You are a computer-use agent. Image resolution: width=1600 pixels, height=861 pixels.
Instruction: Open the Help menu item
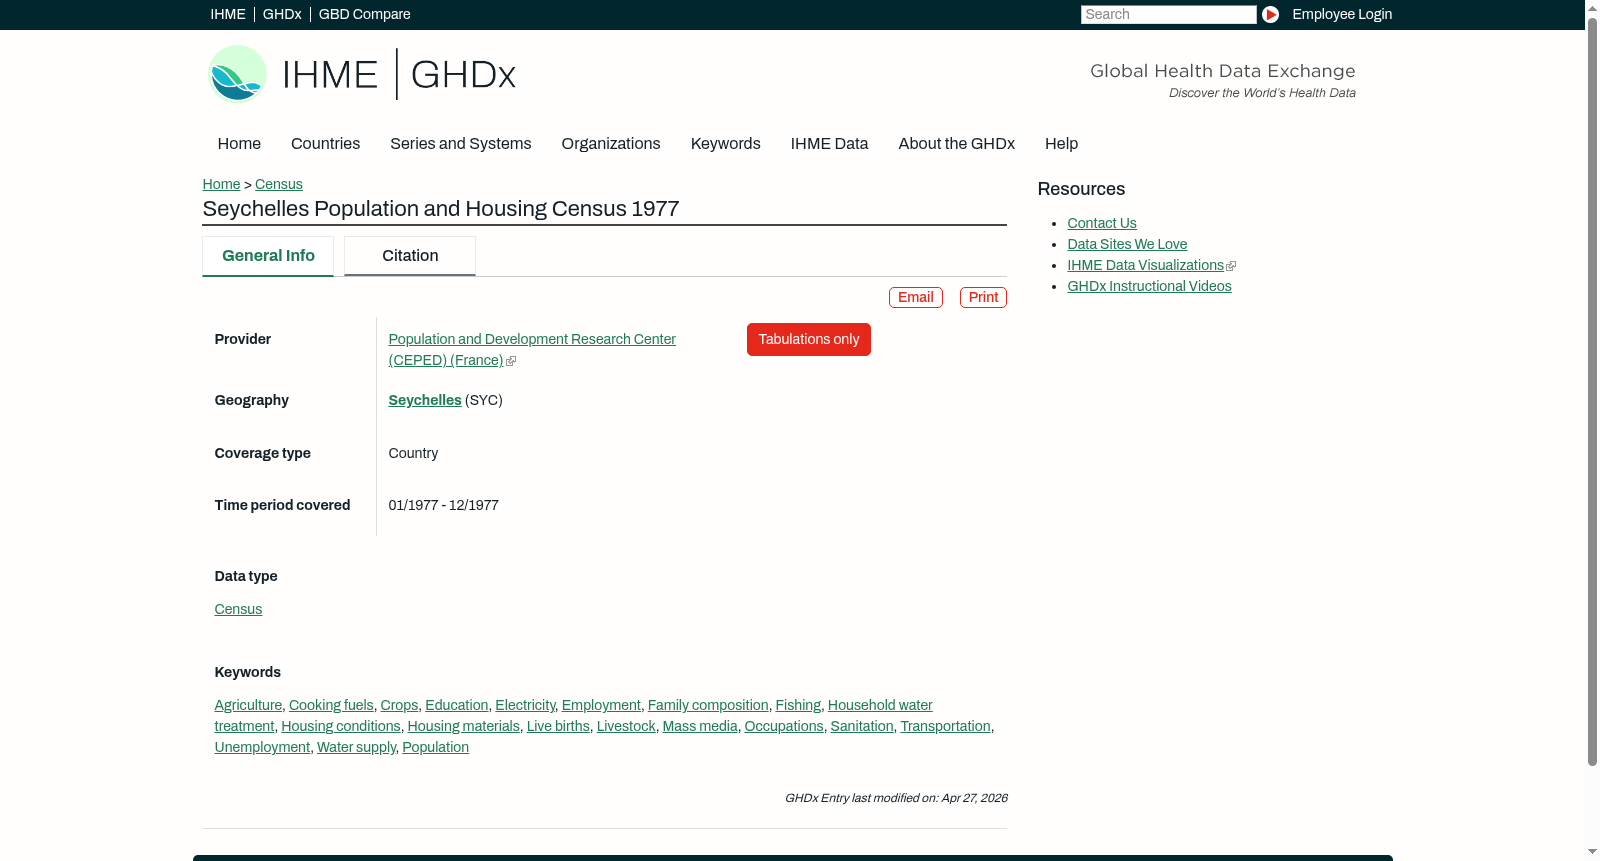[1061, 144]
